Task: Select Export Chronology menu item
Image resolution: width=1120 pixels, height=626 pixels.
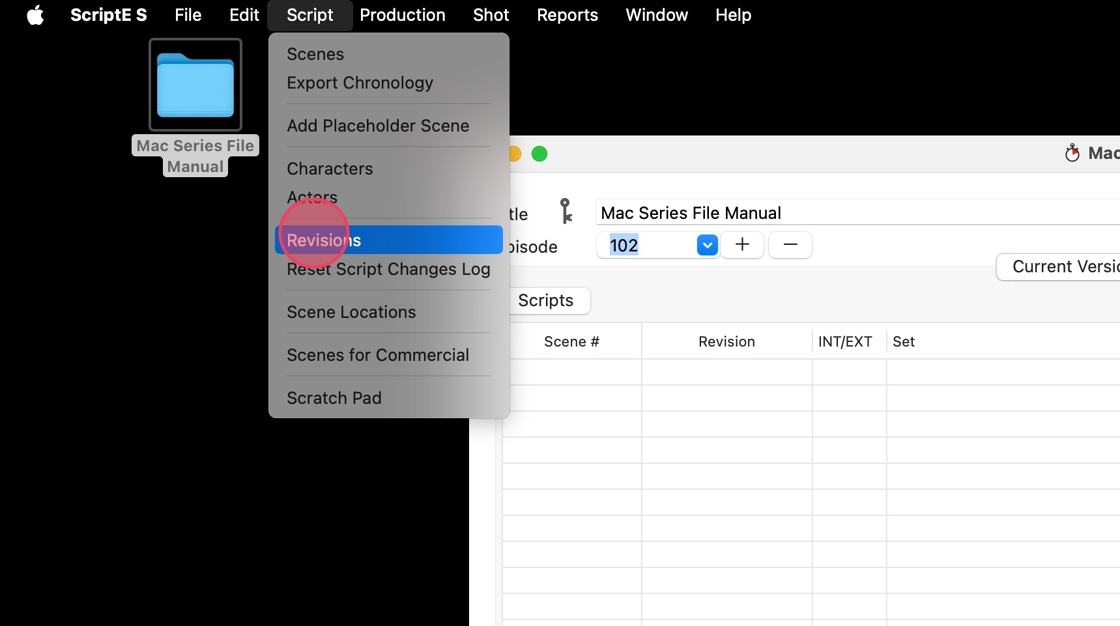Action: pos(389,83)
